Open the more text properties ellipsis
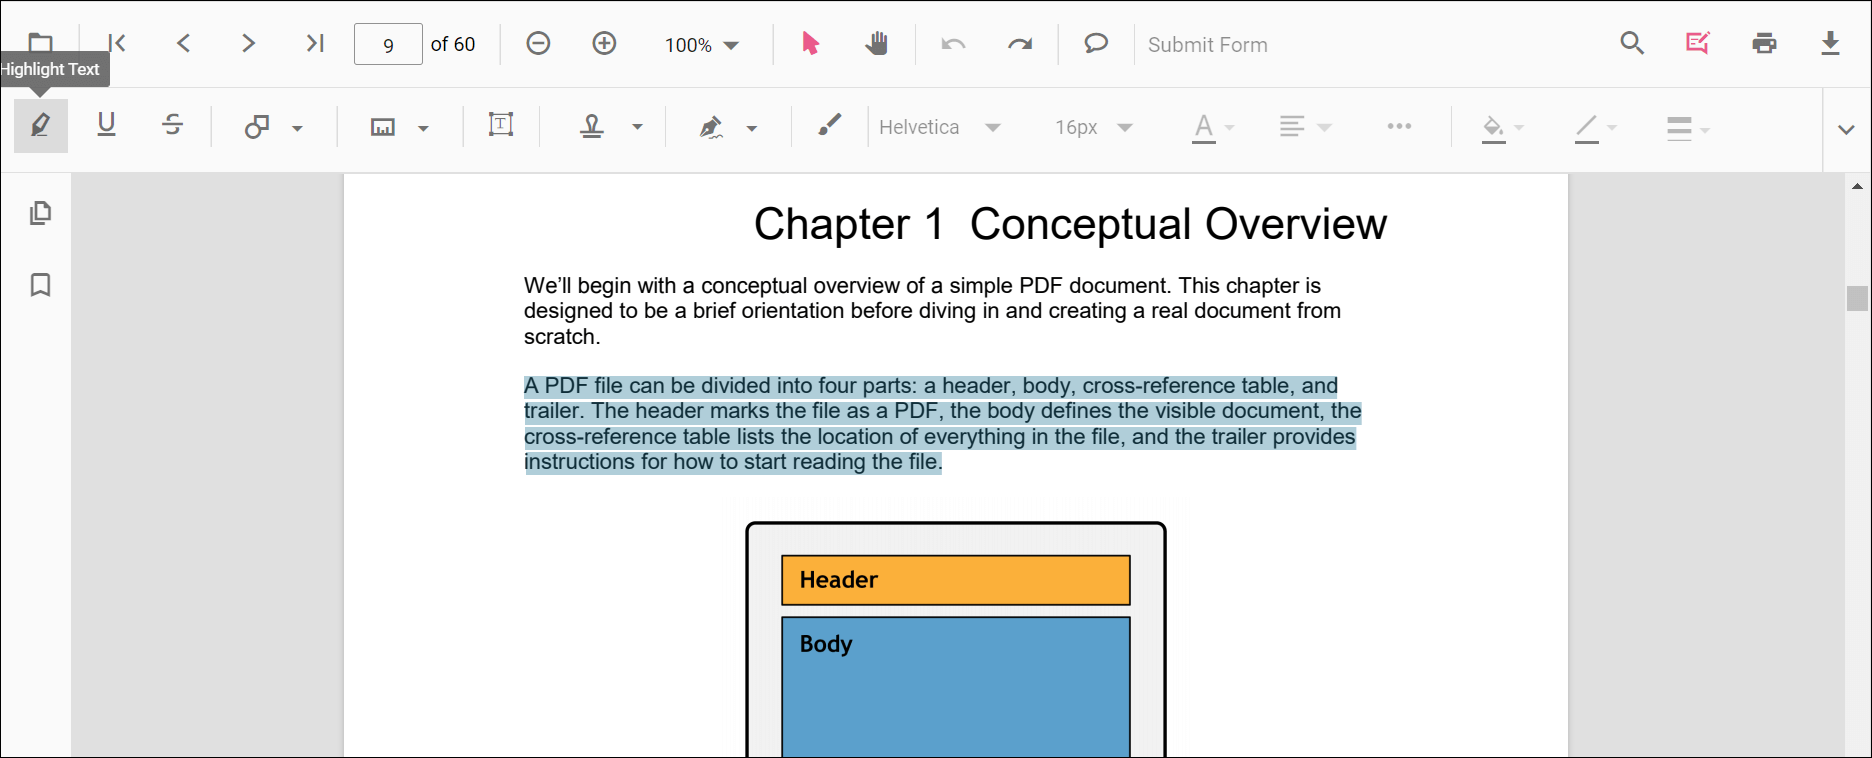 click(1399, 126)
